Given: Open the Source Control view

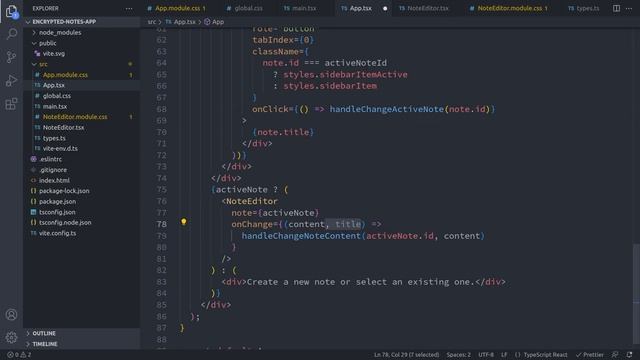Looking at the screenshot, I should pyautogui.click(x=11, y=57).
